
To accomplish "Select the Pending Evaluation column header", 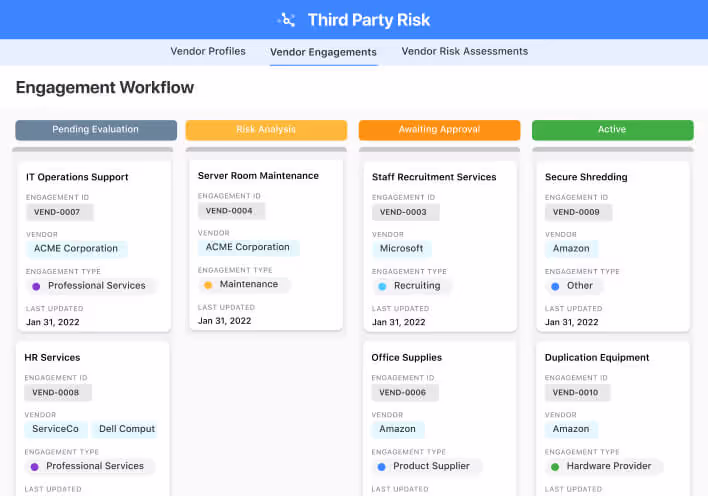I will pos(96,130).
